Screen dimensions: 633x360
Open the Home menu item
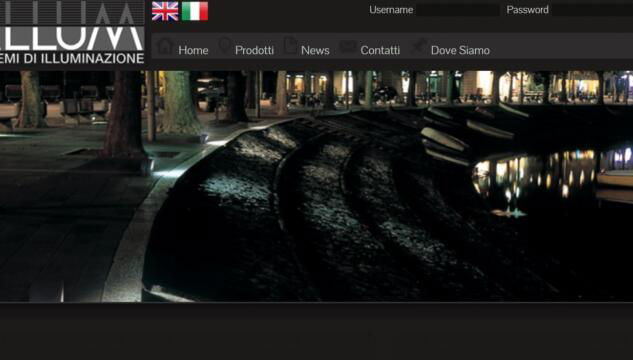click(193, 50)
